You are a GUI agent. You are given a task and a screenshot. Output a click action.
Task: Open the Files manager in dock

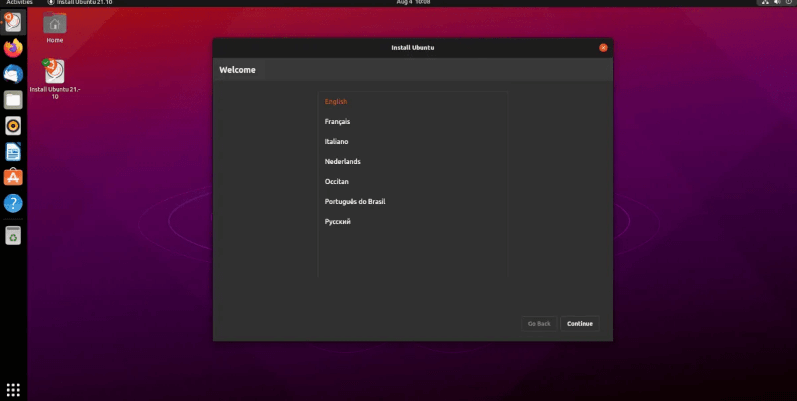click(13, 100)
